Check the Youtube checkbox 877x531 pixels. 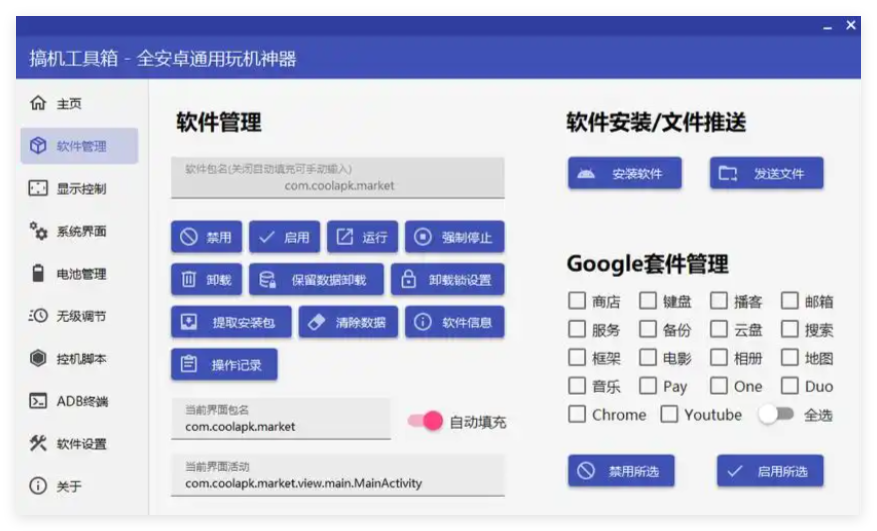(x=669, y=415)
